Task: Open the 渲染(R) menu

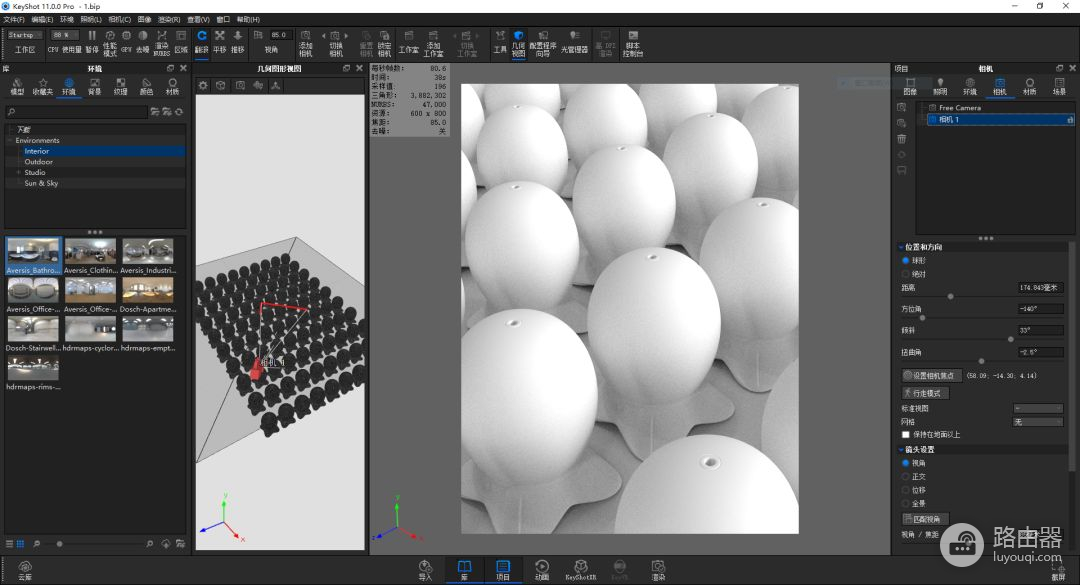Action: (x=170, y=19)
